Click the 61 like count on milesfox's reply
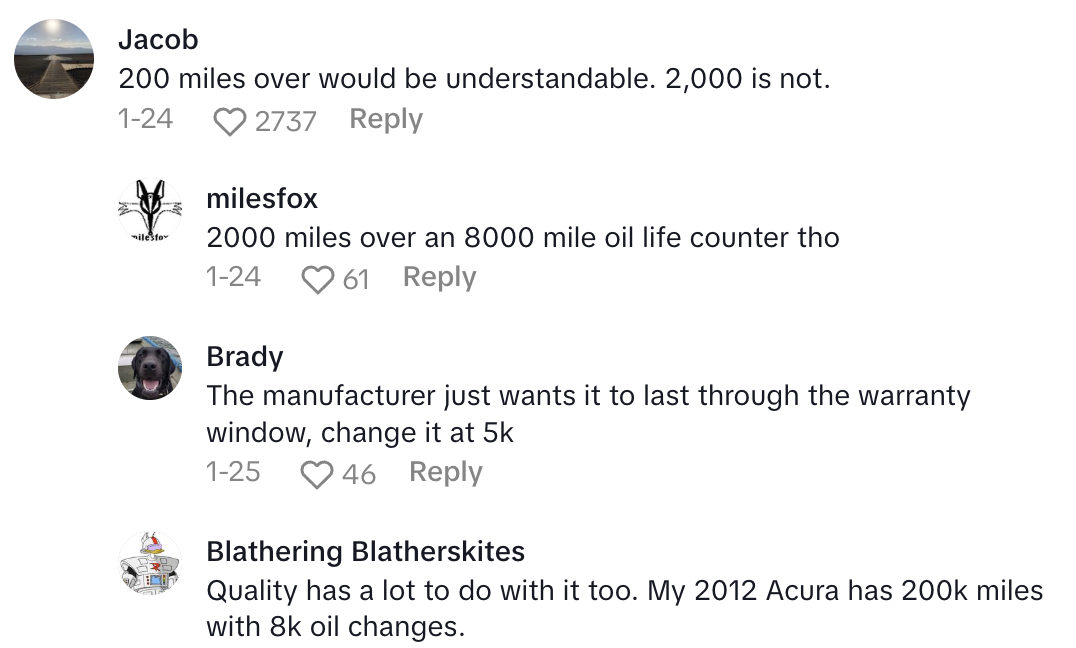Screen dimensions: 1076x648 pos(356,279)
